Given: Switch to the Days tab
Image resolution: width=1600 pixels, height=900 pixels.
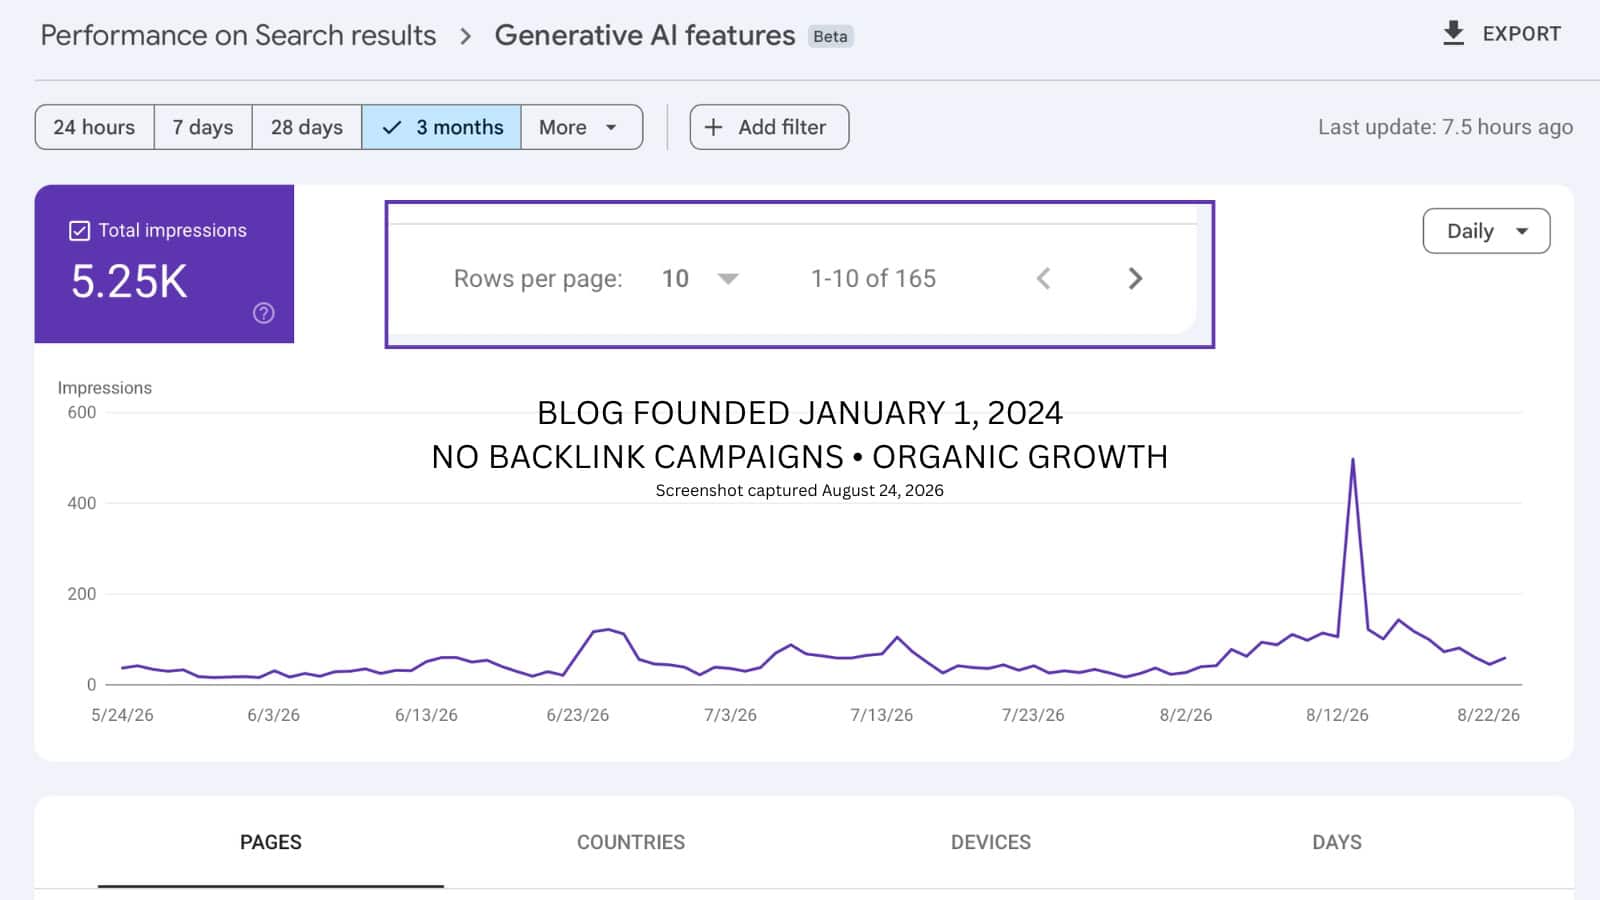Looking at the screenshot, I should point(1337,842).
